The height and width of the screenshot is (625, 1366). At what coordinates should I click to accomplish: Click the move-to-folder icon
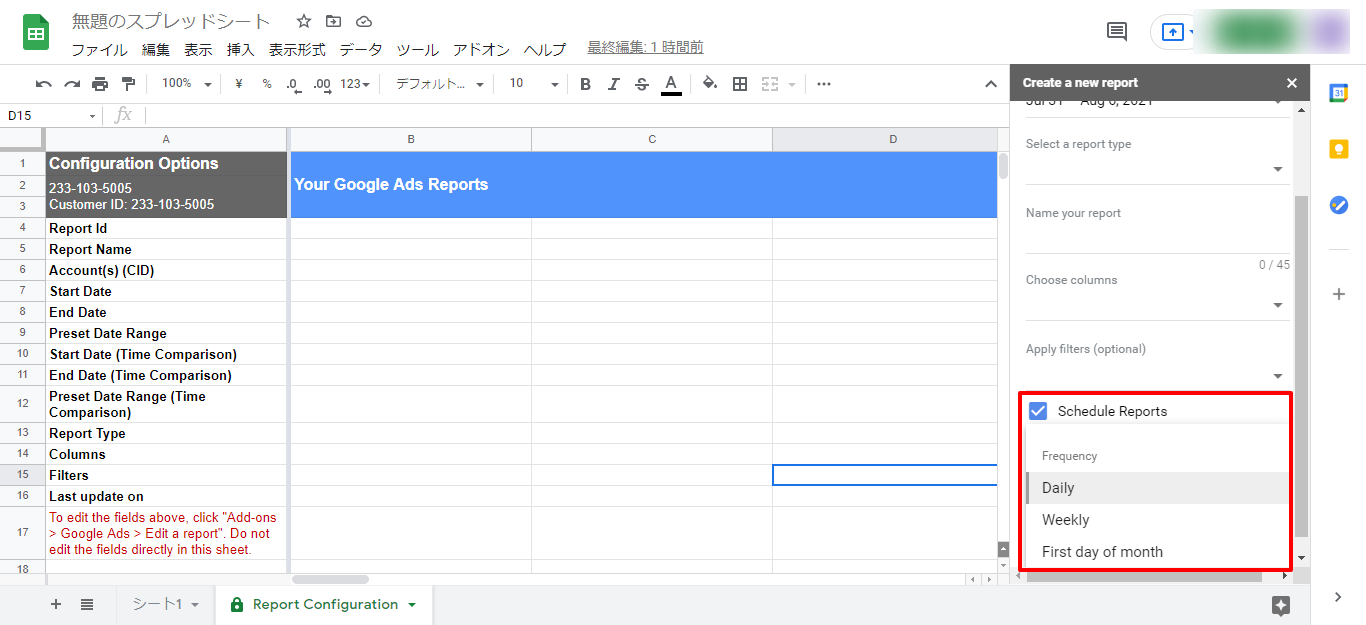click(333, 21)
